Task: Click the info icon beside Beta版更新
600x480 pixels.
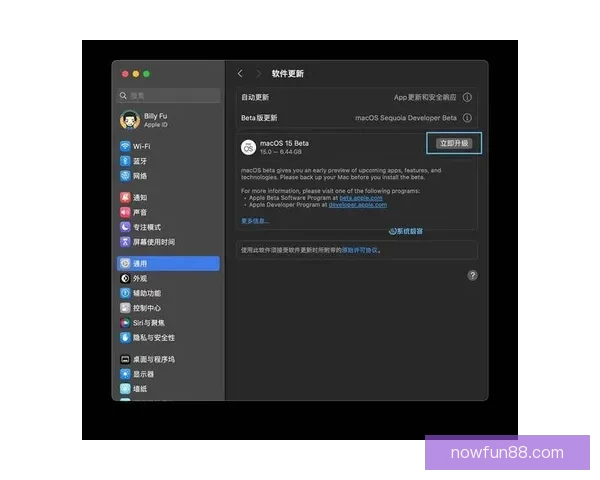Action: [x=467, y=118]
